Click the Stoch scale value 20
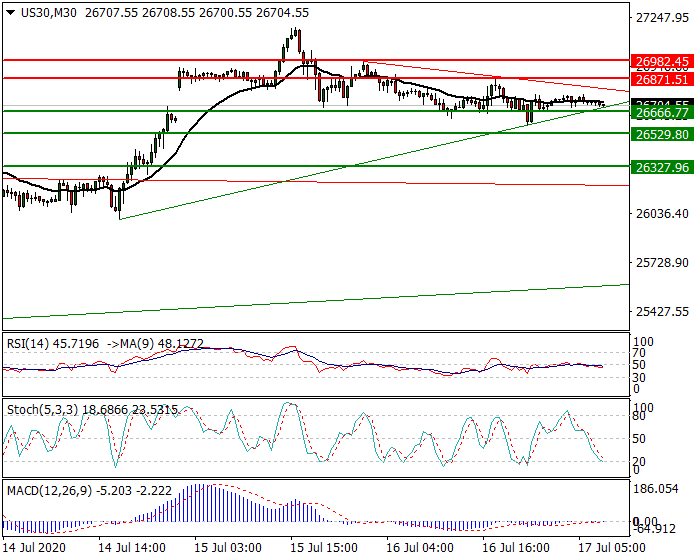 click(x=640, y=461)
